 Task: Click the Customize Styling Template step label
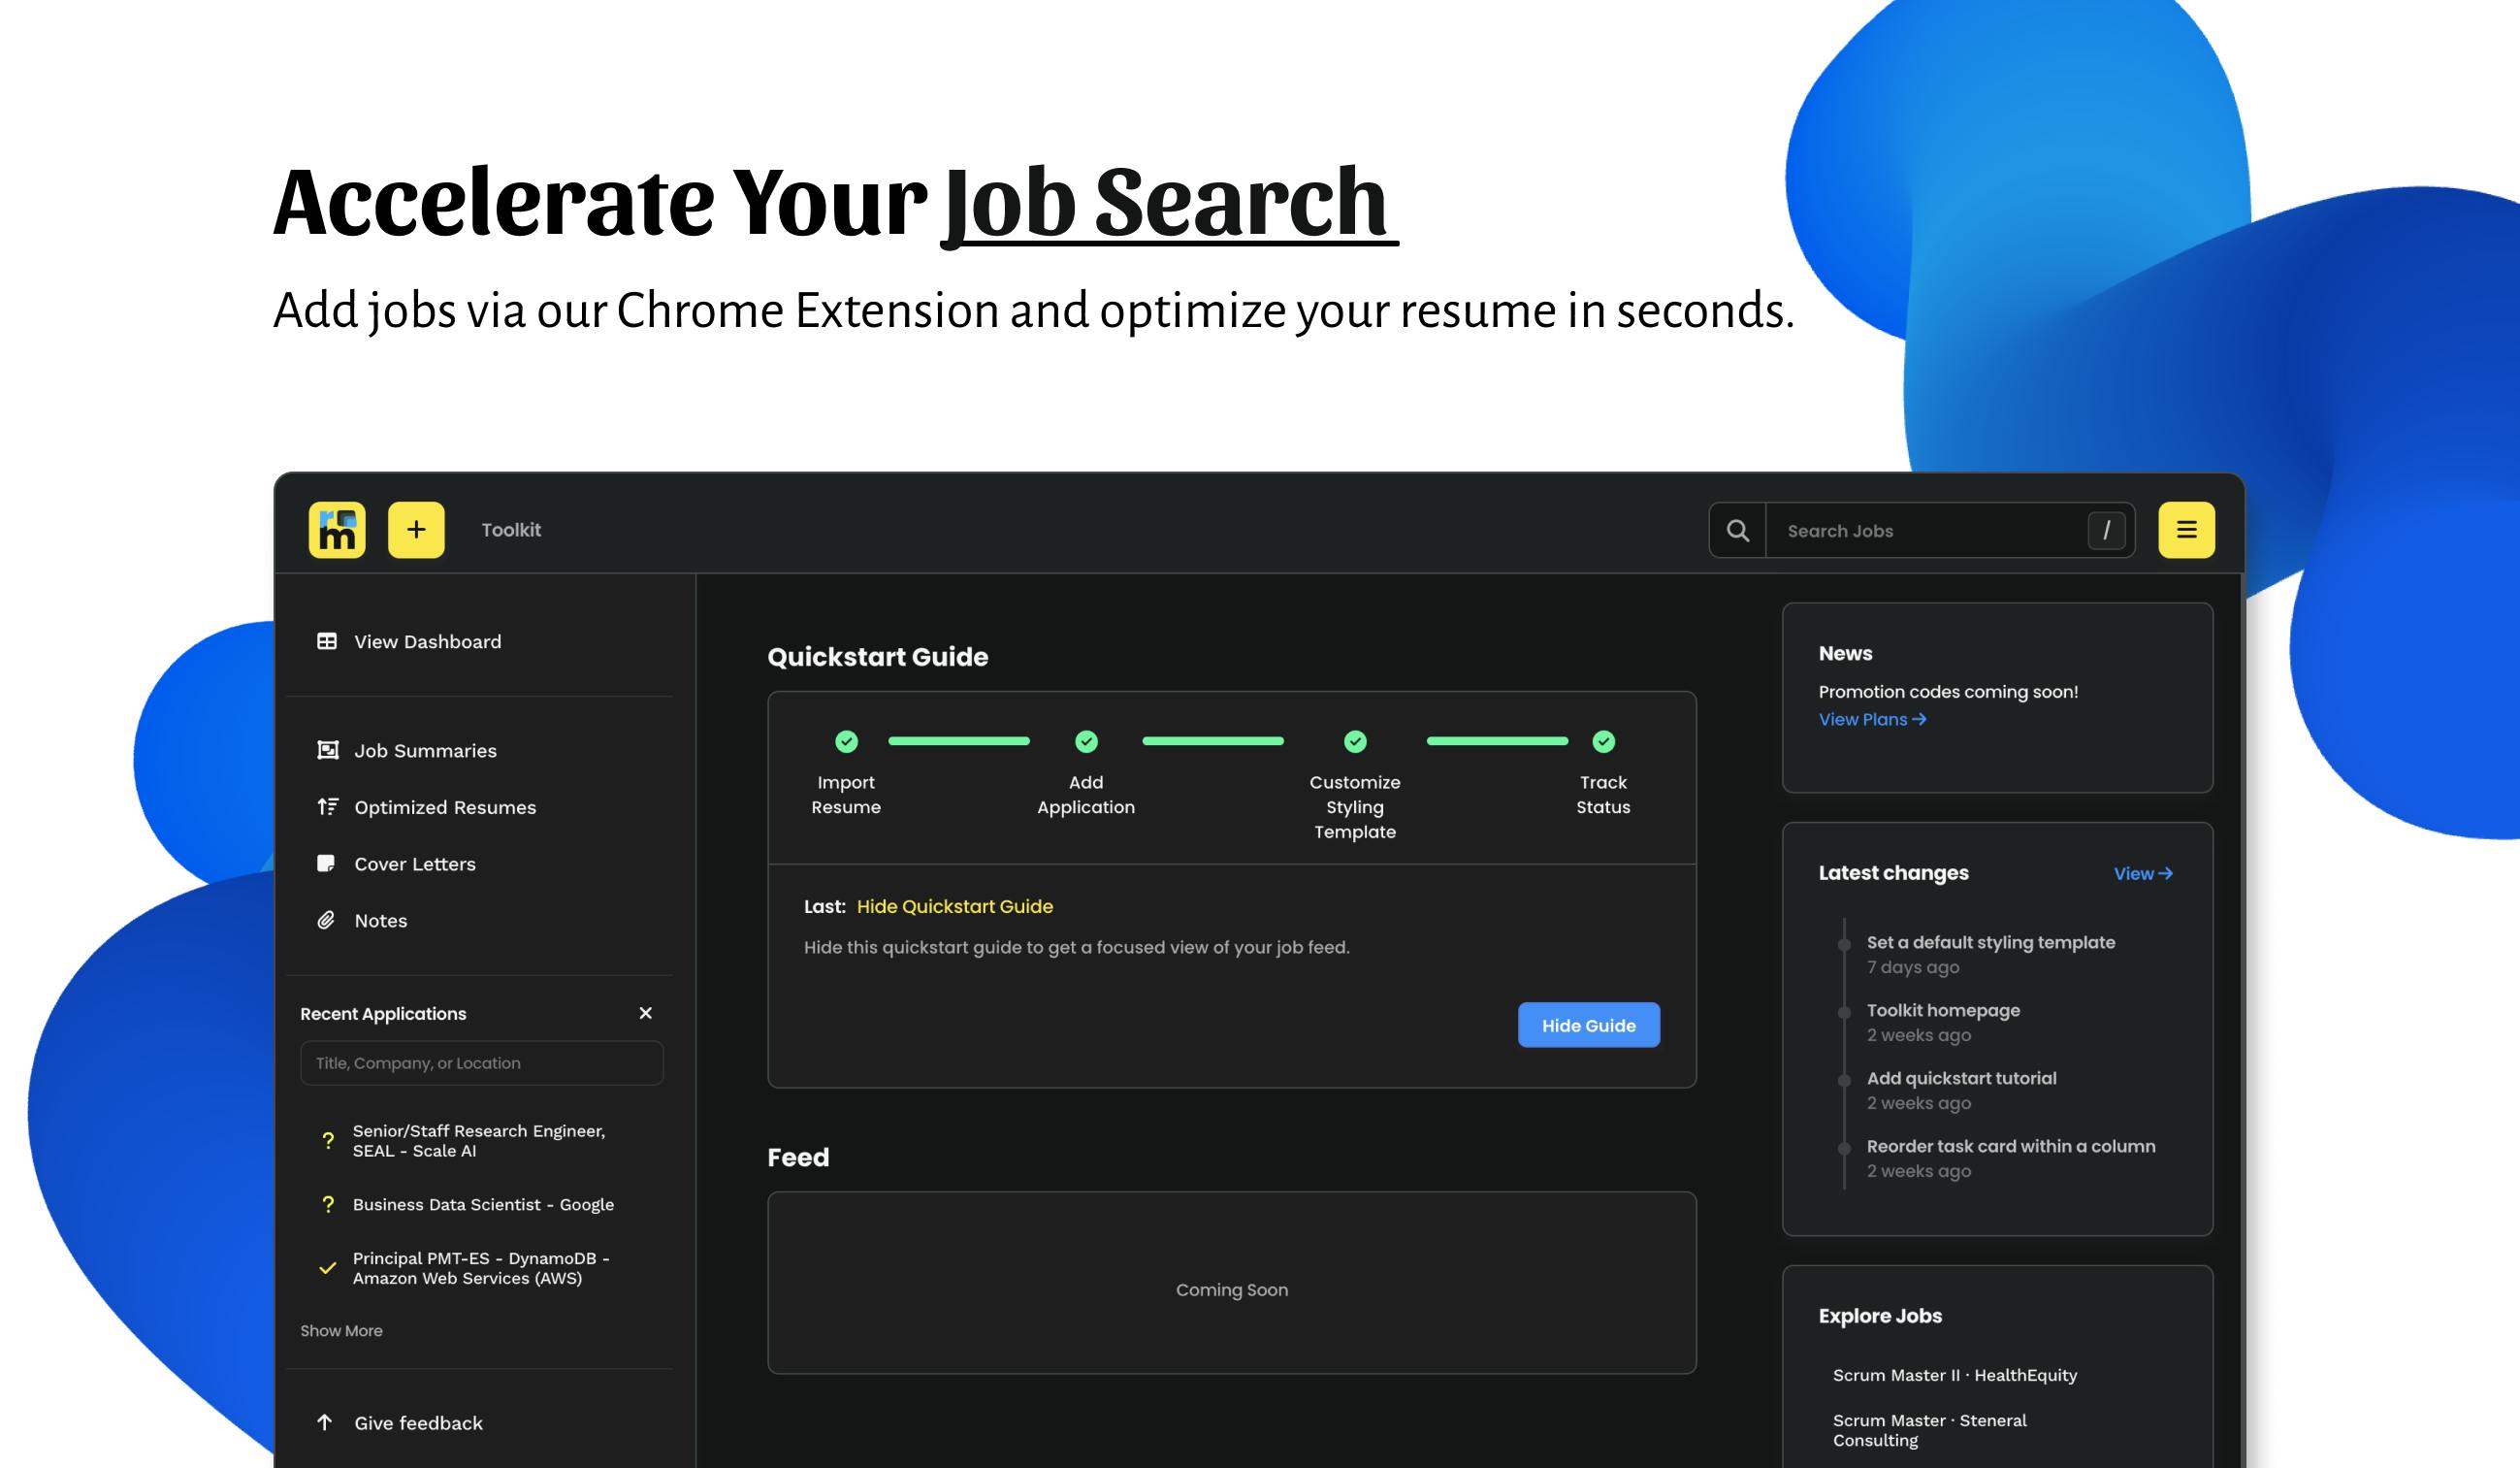pyautogui.click(x=1355, y=806)
